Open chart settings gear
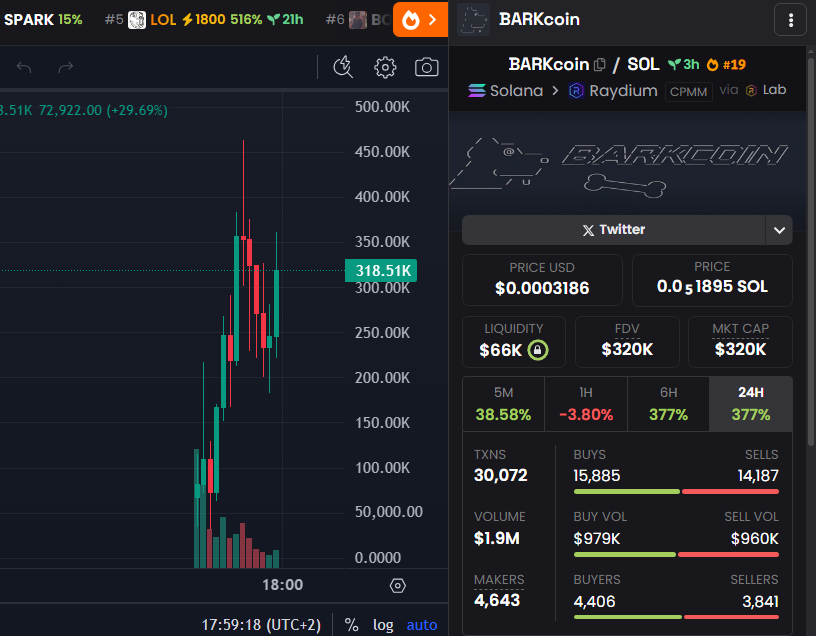This screenshot has width=816, height=636. [x=385, y=67]
